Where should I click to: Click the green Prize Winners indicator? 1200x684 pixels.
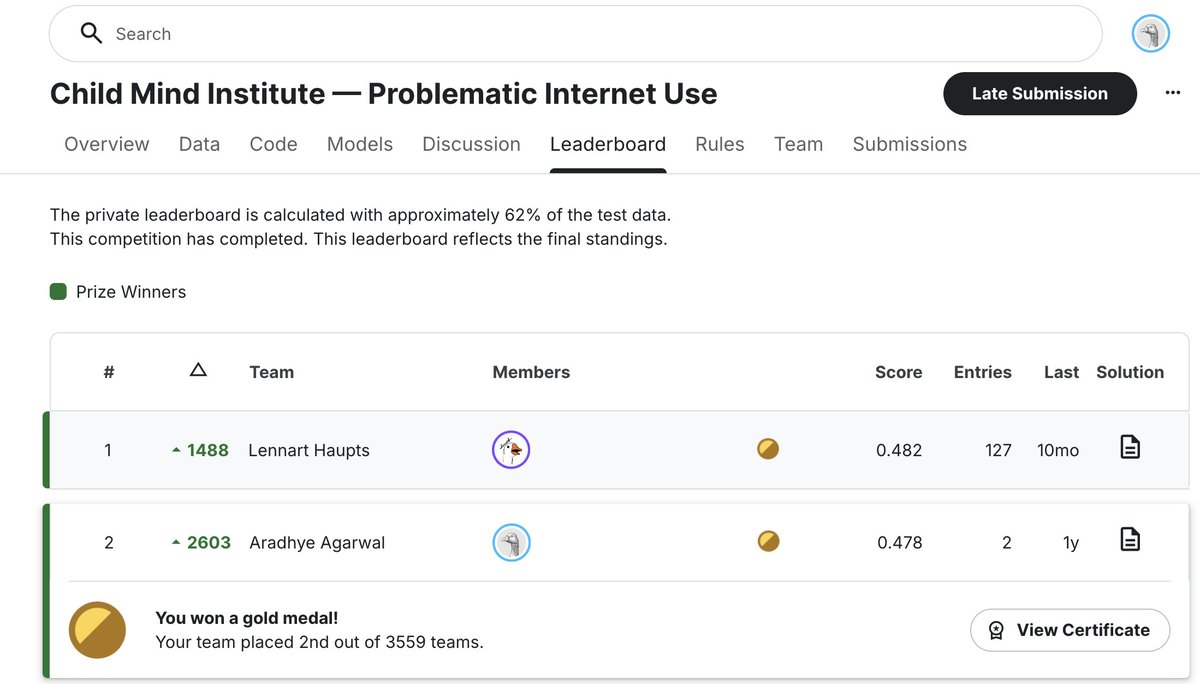[57, 291]
